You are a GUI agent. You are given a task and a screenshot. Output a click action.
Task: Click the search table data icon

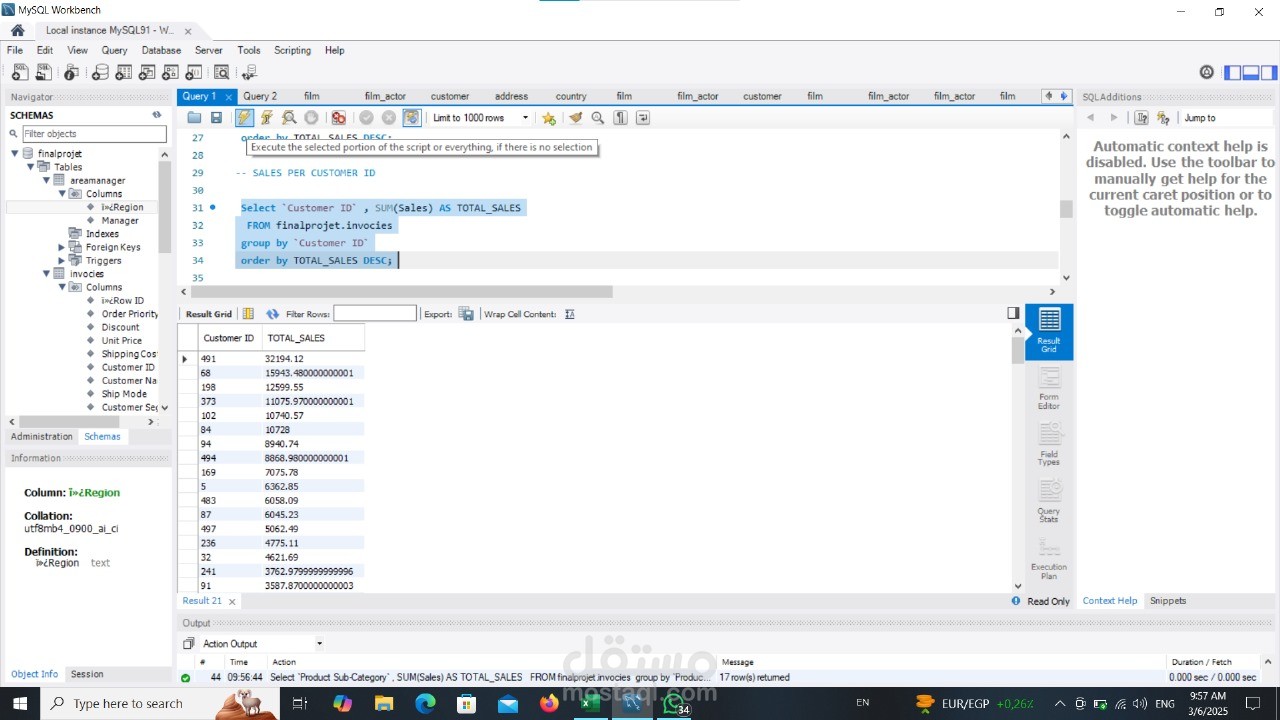tap(221, 72)
